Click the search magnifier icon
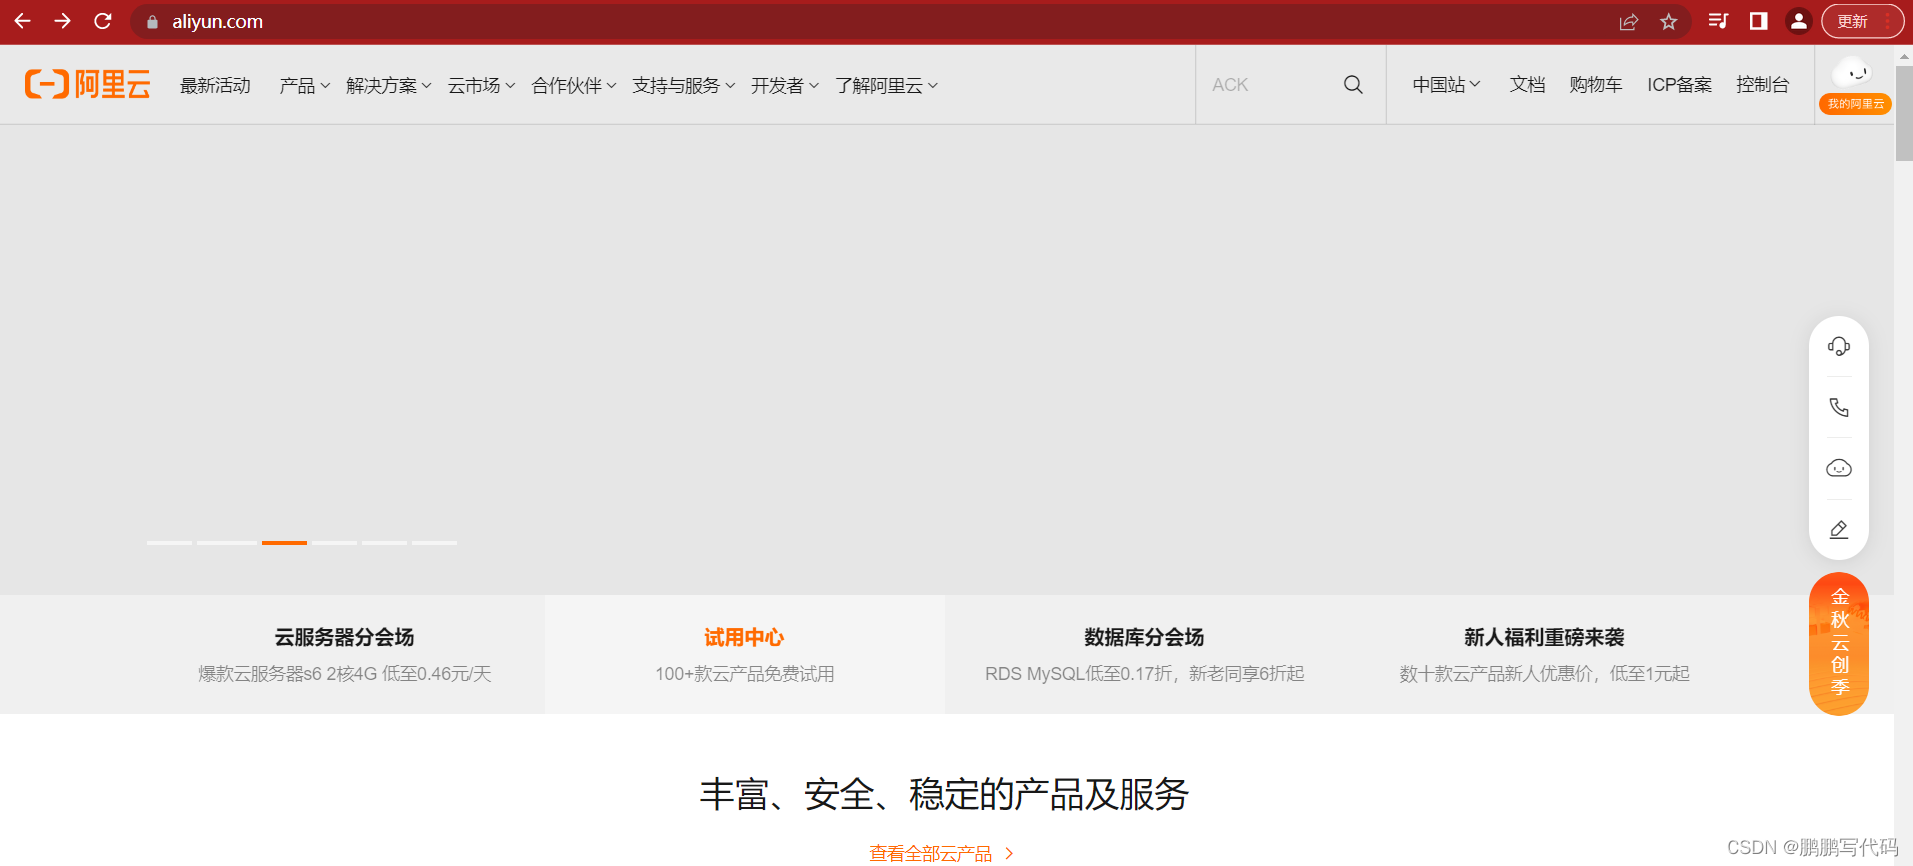Image resolution: width=1913 pixels, height=866 pixels. click(x=1353, y=85)
